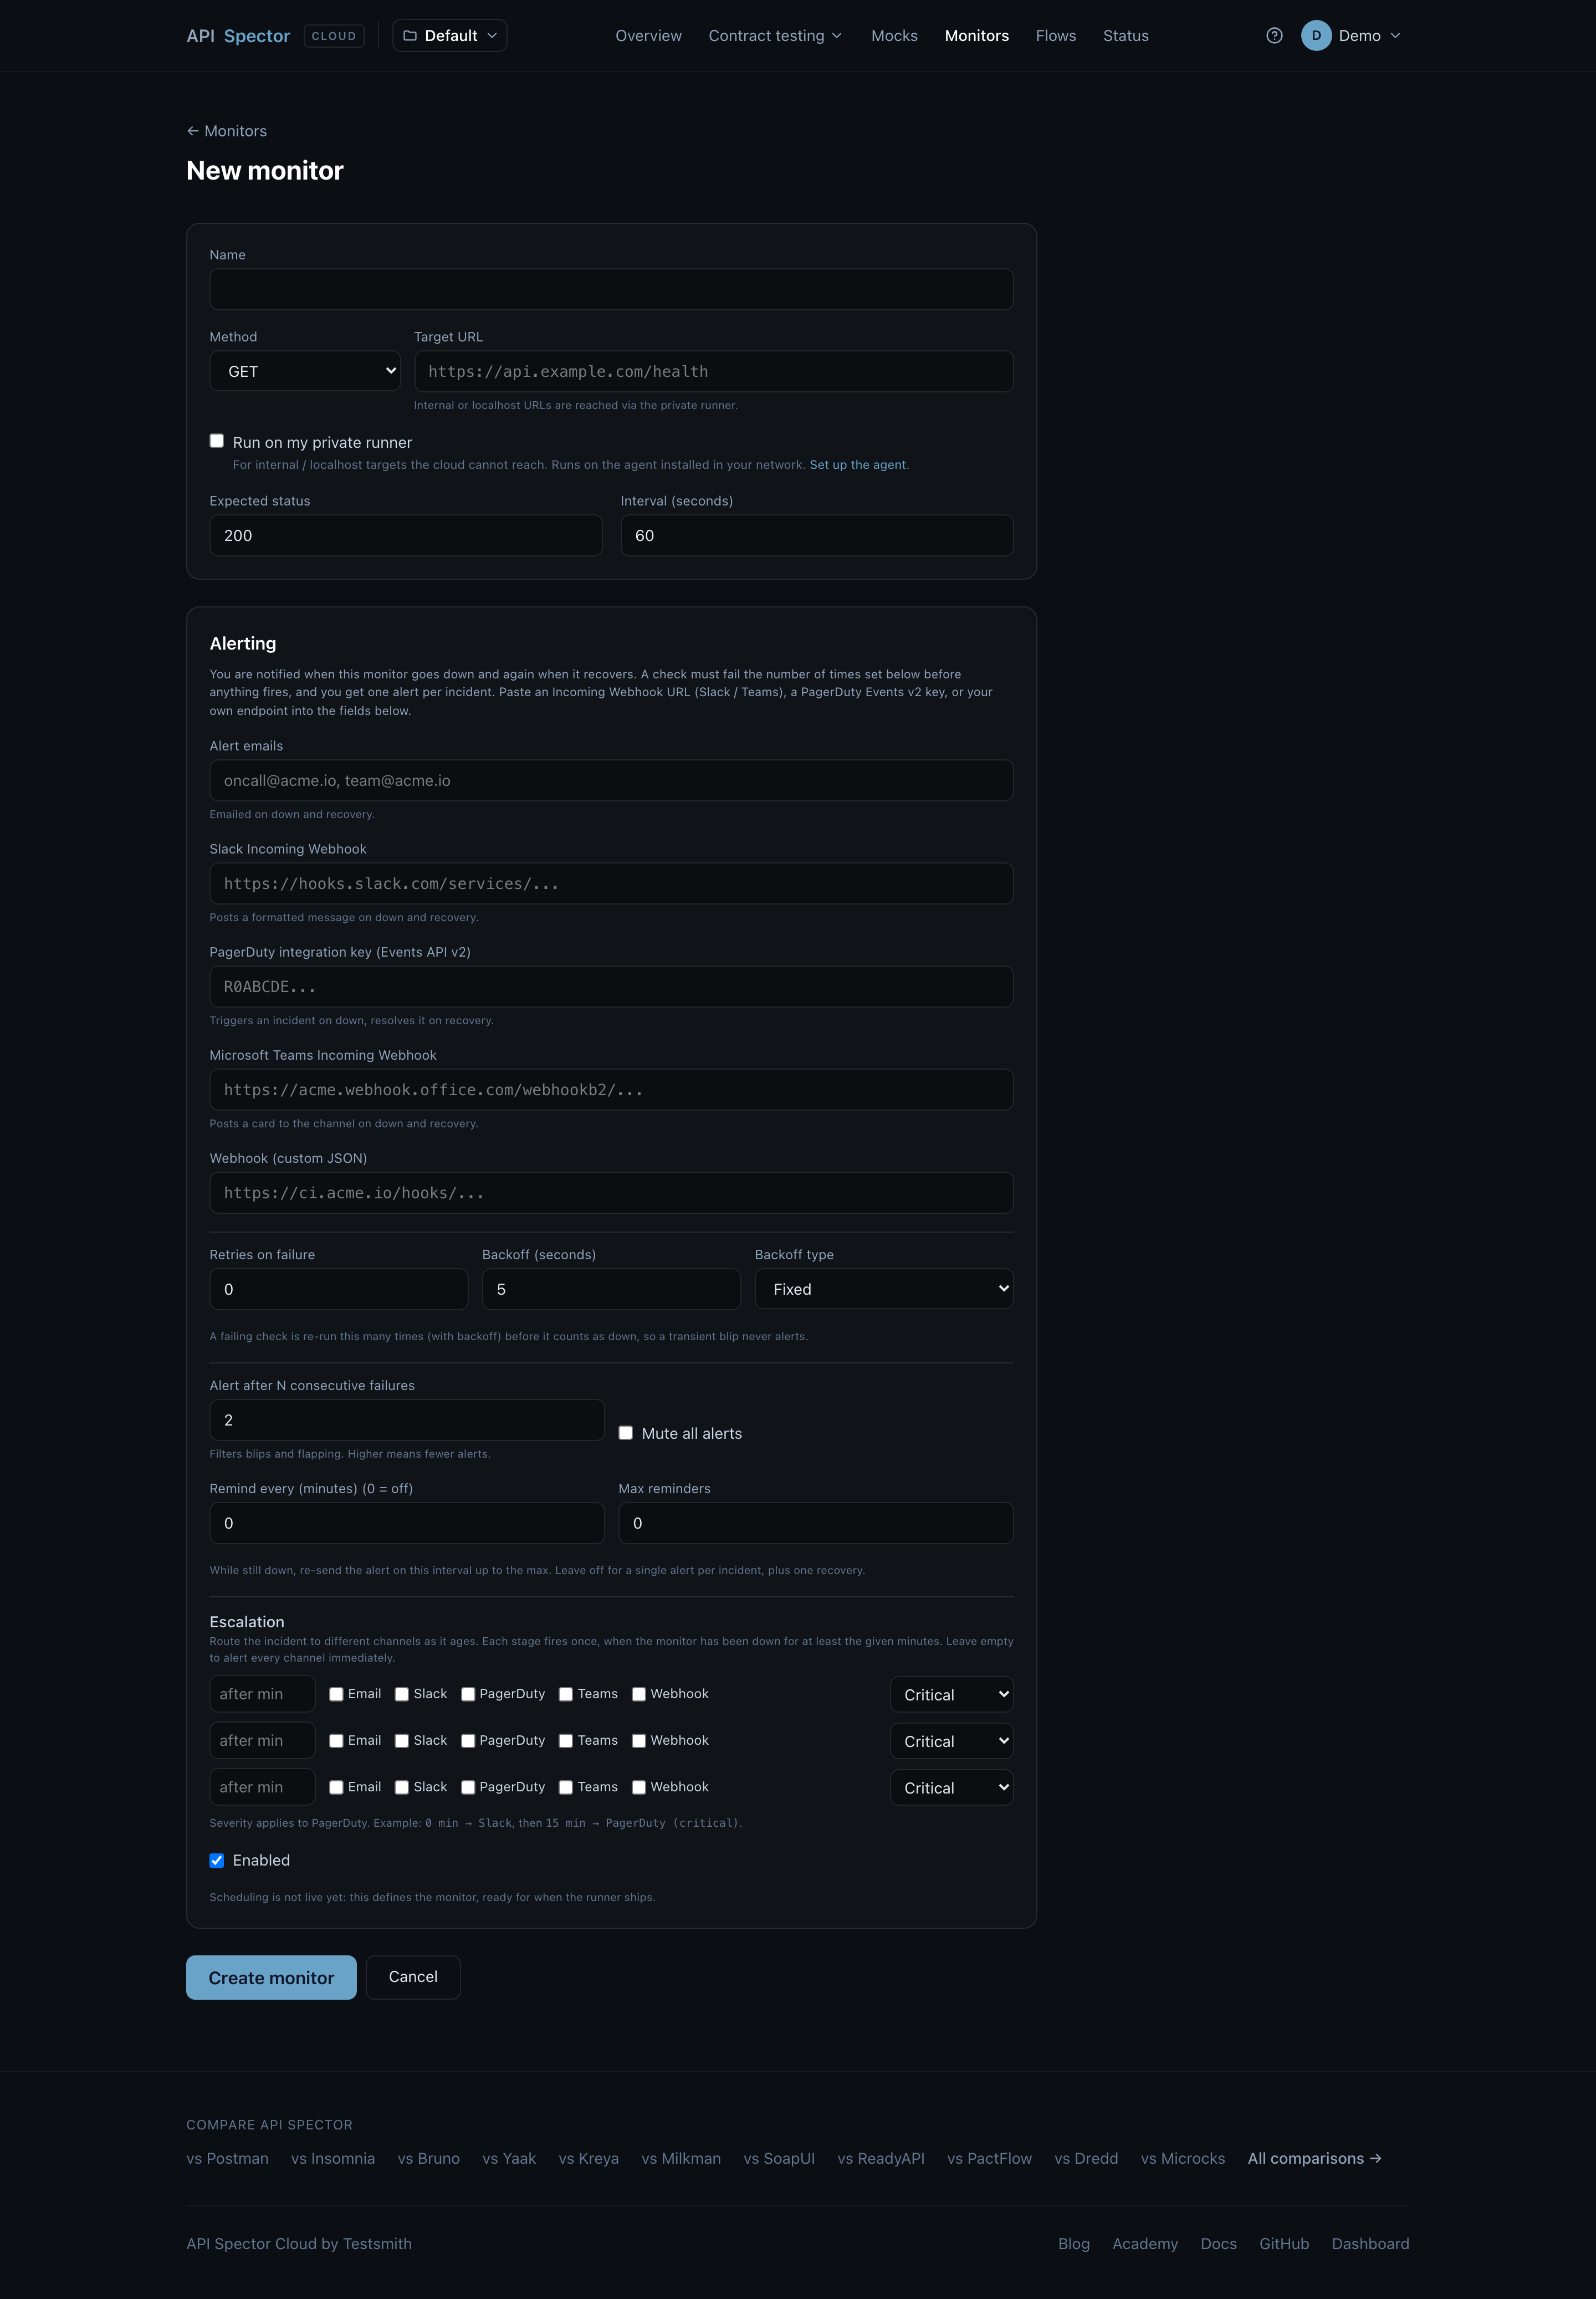Expand the Contract testing menu
Viewport: 1596px width, 2299px height.
click(x=775, y=36)
